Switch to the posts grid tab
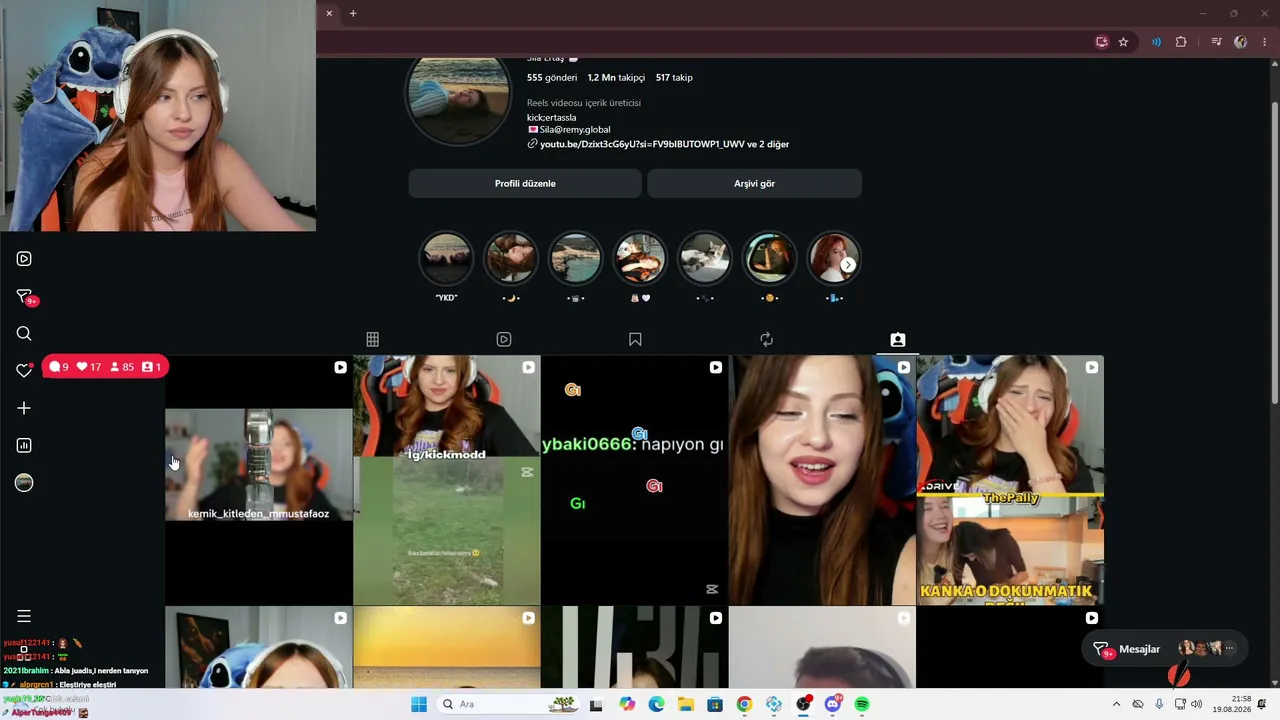Screen dimensions: 1280x720 [x=372, y=340]
